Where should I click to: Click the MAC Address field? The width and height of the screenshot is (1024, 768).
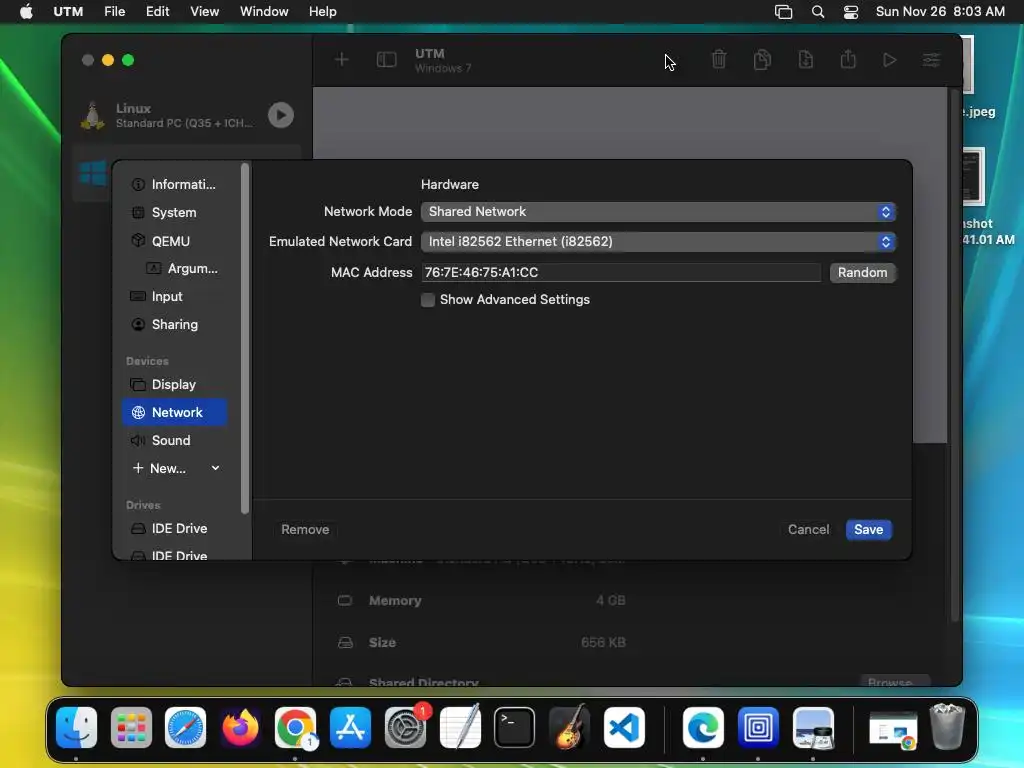(621, 272)
